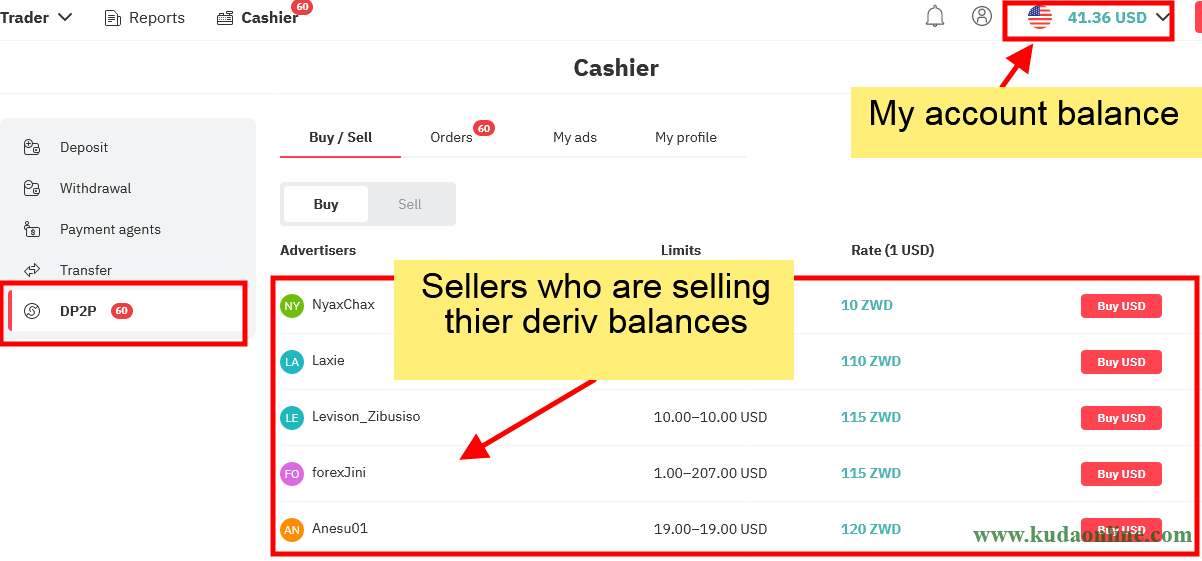Click the AN avatar for Anesu01
The height and width of the screenshot is (561, 1202).
292,530
